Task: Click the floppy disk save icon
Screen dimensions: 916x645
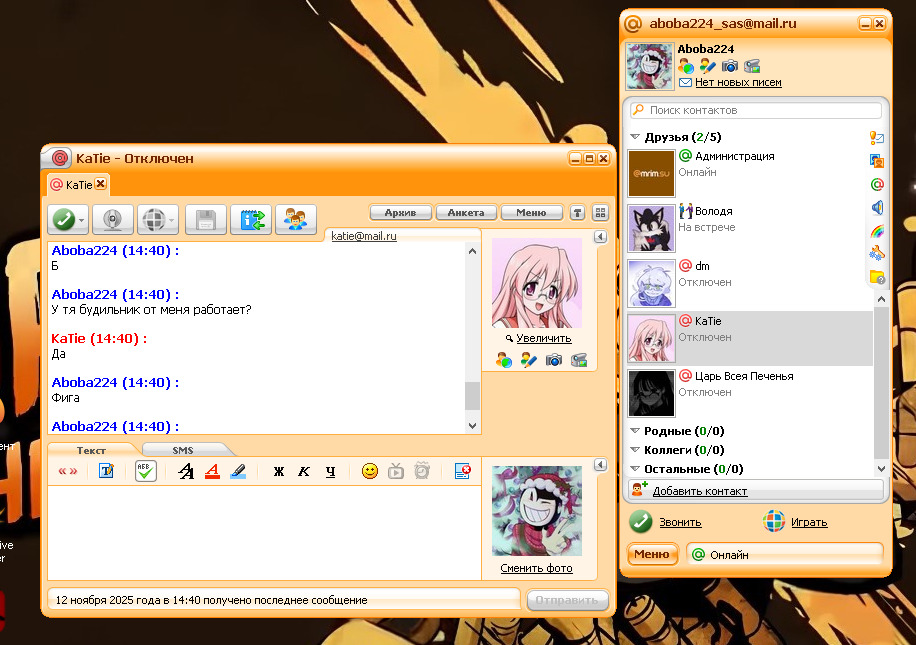Action: [205, 220]
